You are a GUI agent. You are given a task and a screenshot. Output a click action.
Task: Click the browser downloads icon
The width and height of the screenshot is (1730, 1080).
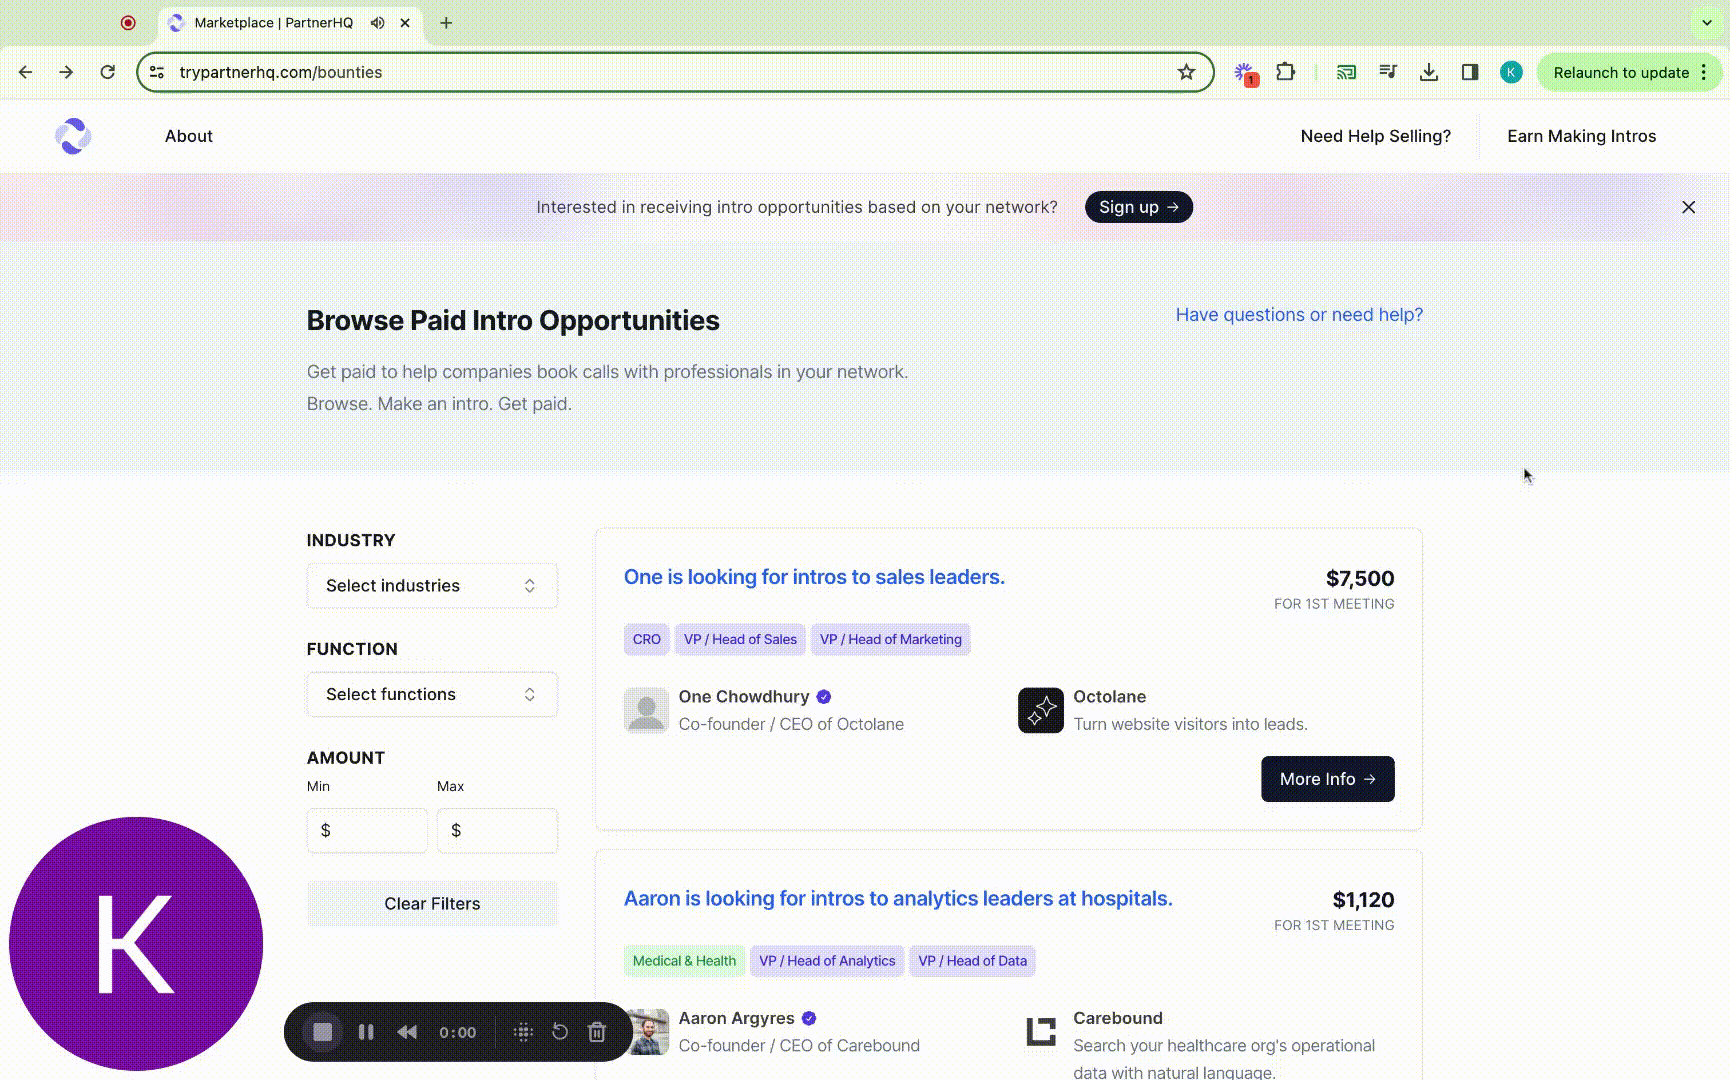(x=1429, y=72)
